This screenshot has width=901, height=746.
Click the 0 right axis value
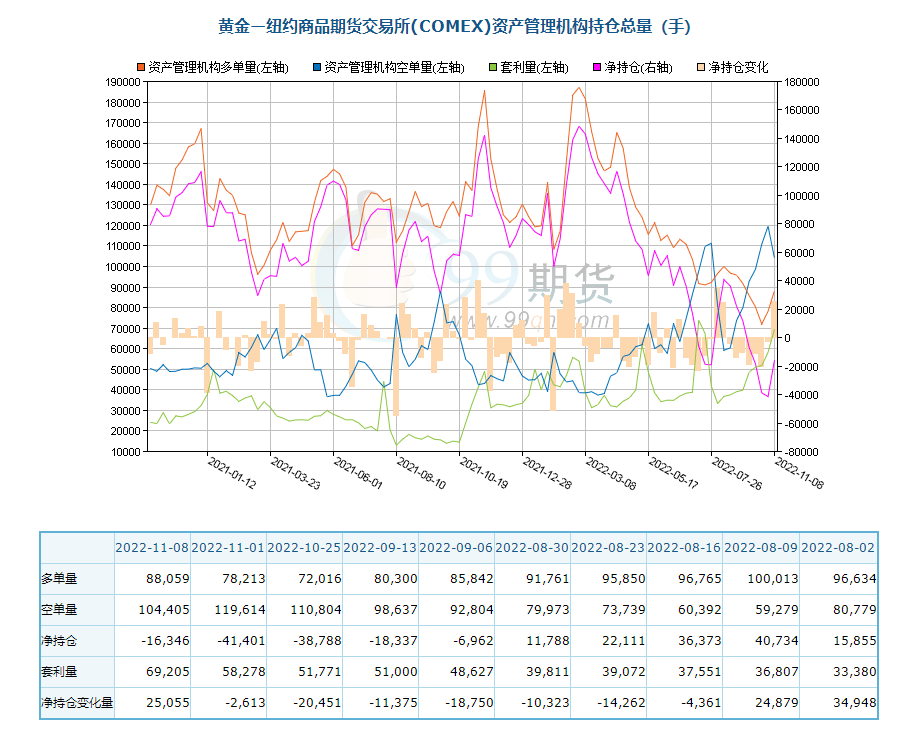pyautogui.click(x=787, y=338)
